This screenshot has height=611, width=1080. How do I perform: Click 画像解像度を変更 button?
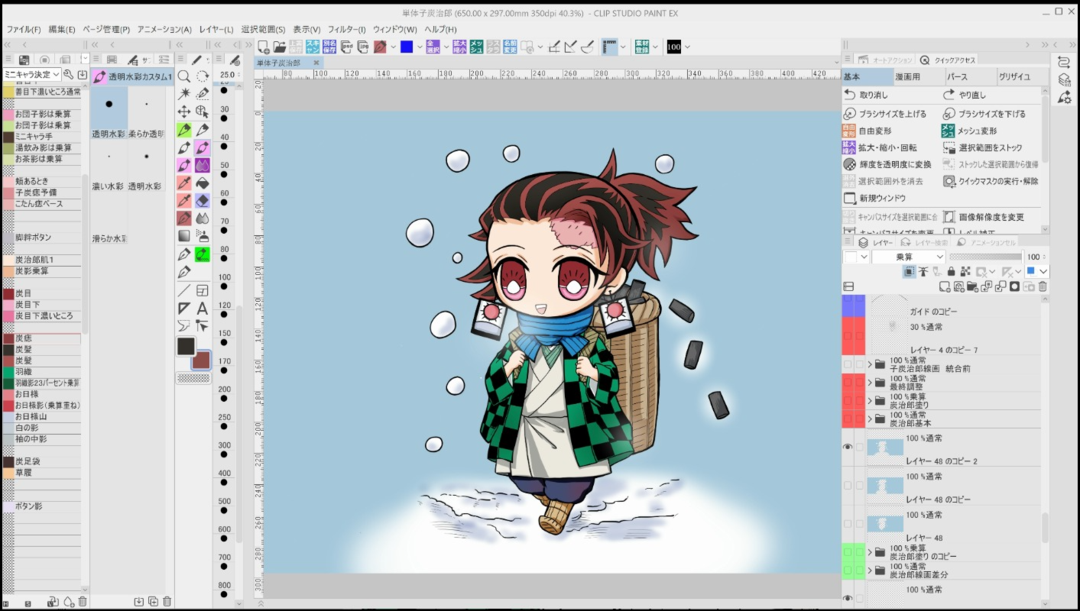(x=984, y=217)
